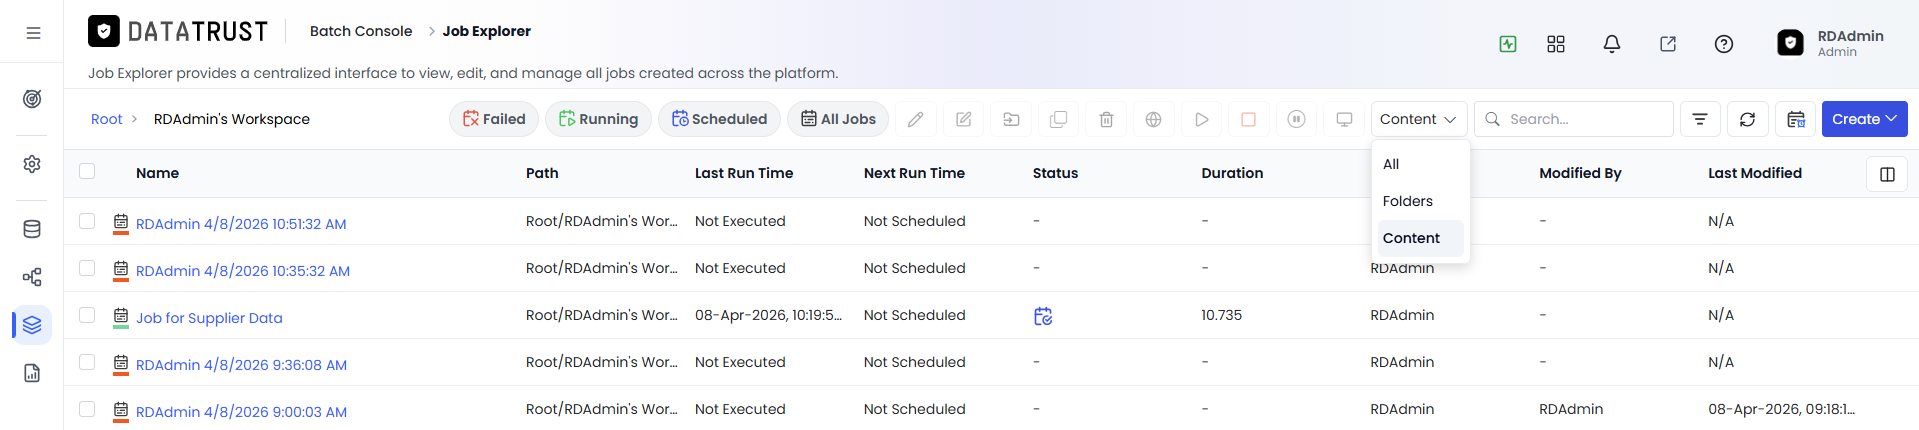1919x430 pixels.
Task: Check the box for RDAdmin 4/8/2026 10:35:32 AM
Action: pos(87,268)
